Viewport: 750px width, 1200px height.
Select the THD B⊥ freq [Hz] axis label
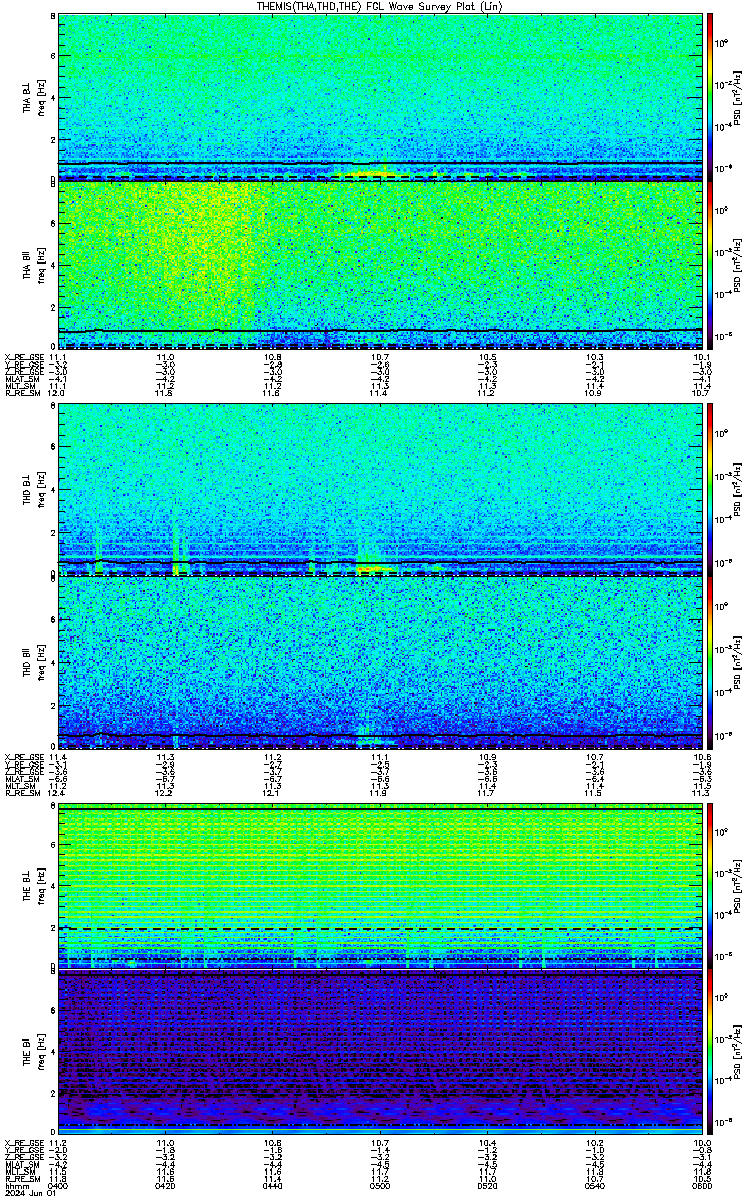point(32,490)
